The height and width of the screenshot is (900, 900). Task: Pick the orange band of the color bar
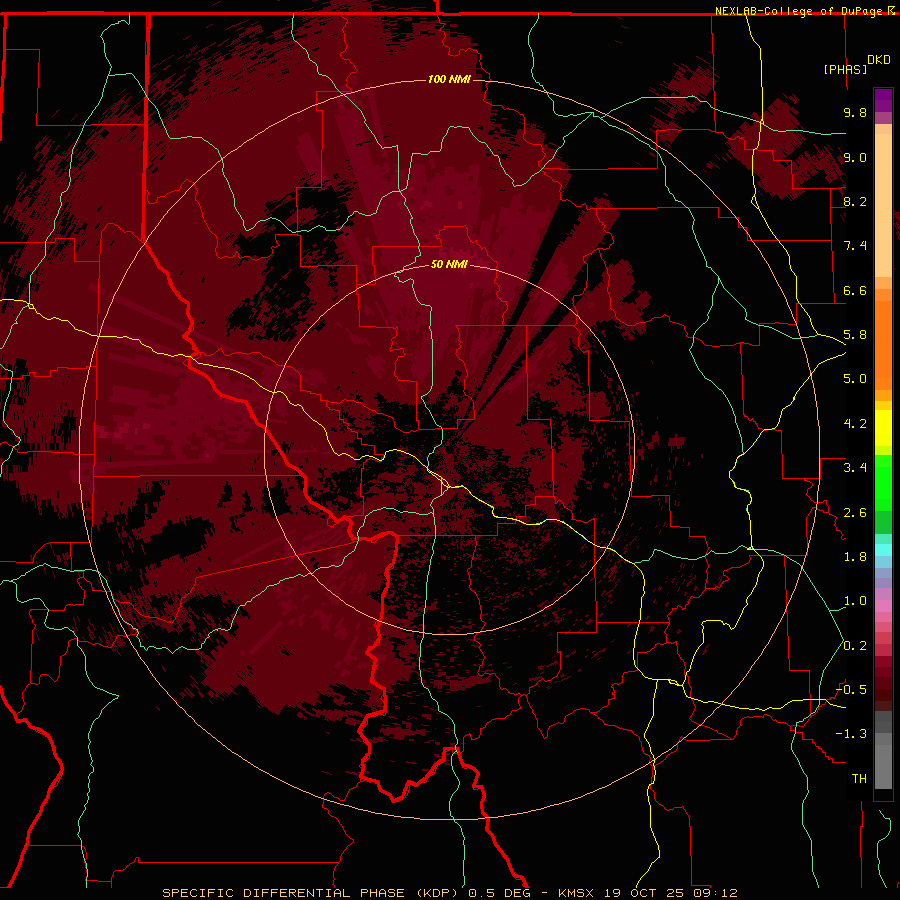(883, 346)
